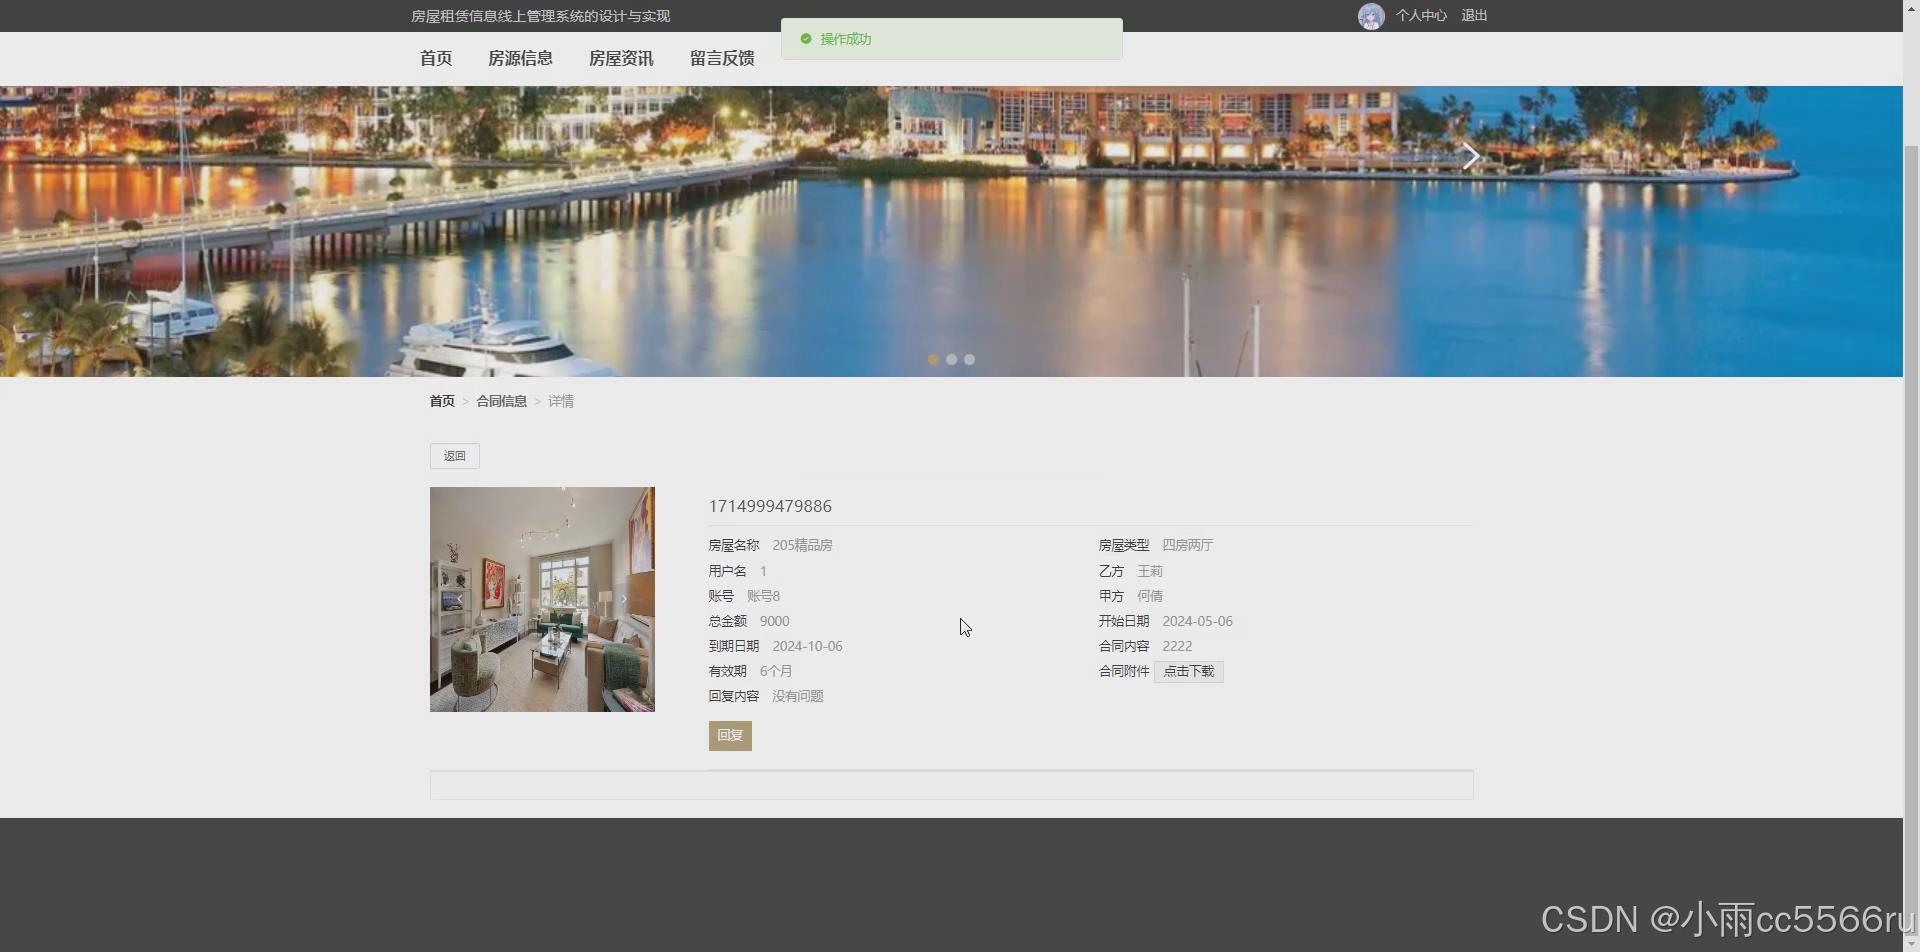Click contract number 1714999479886
This screenshot has height=952, width=1920.
click(770, 506)
